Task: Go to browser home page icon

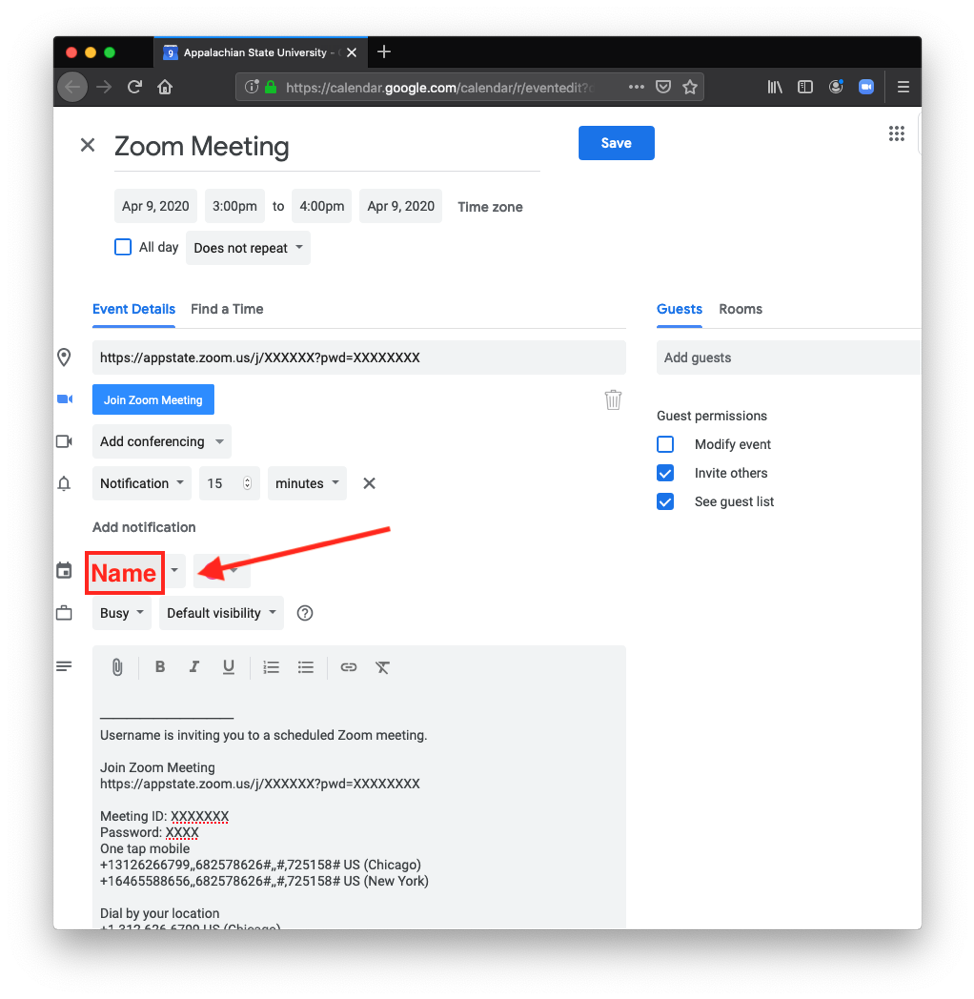Action: click(165, 87)
